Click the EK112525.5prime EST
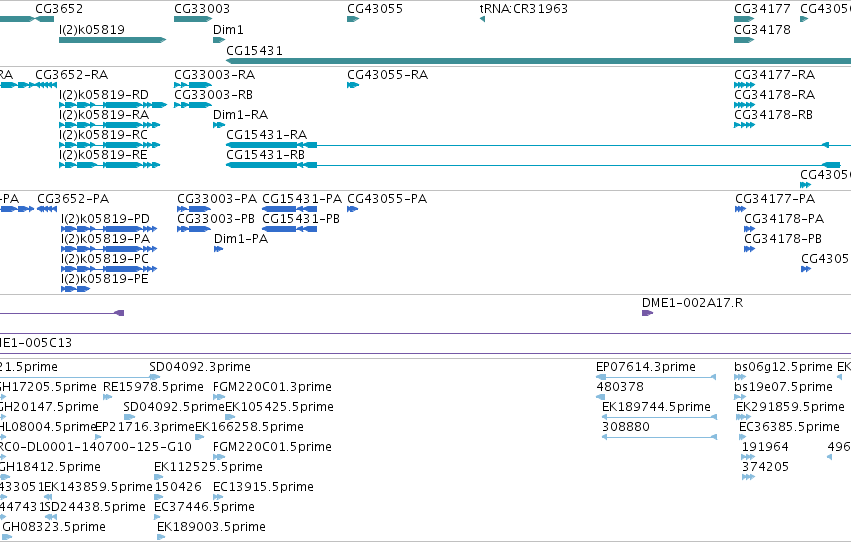Image resolution: width=851 pixels, height=542 pixels. point(159,477)
